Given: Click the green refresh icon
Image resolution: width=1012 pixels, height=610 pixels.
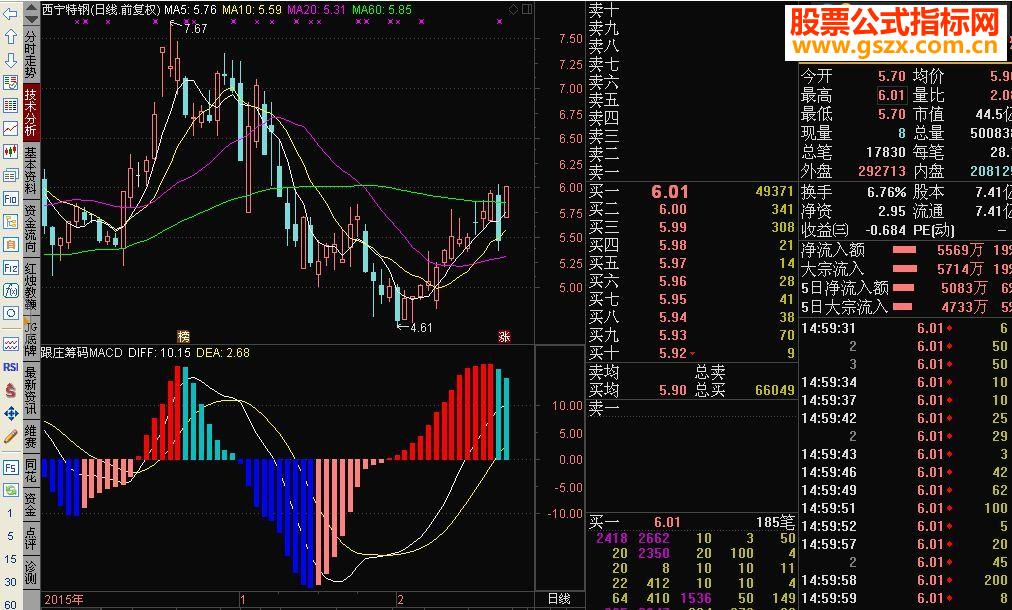Looking at the screenshot, I should pos(10,491).
